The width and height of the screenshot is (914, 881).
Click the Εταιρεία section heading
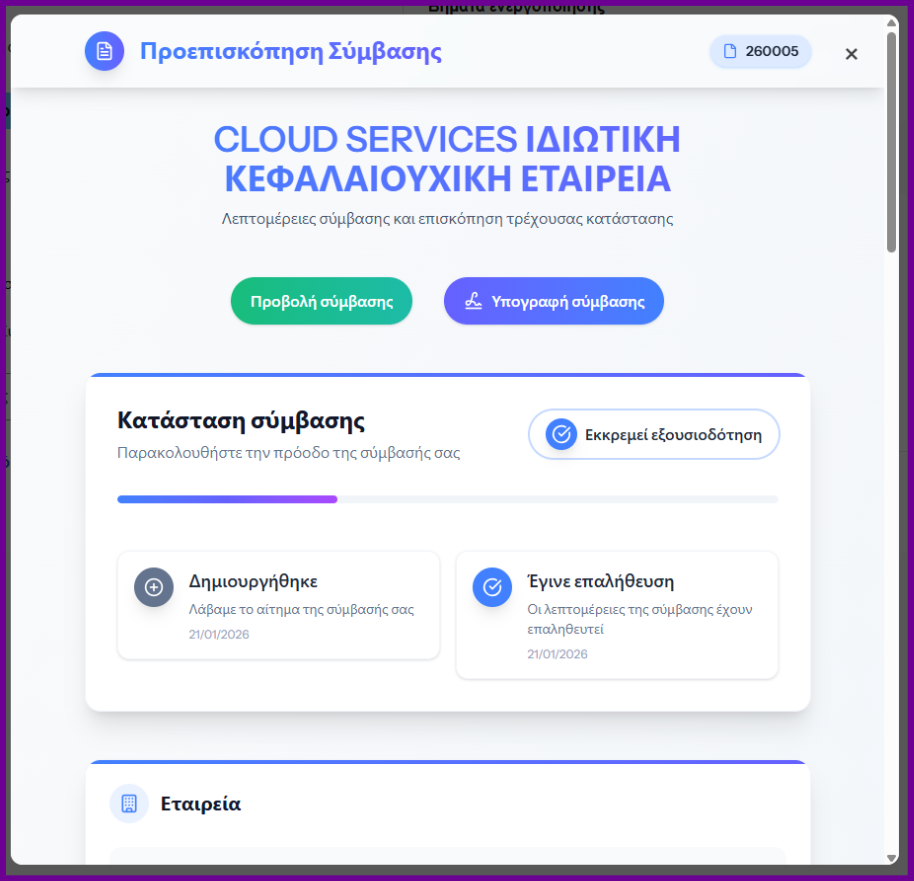pyautogui.click(x=201, y=804)
